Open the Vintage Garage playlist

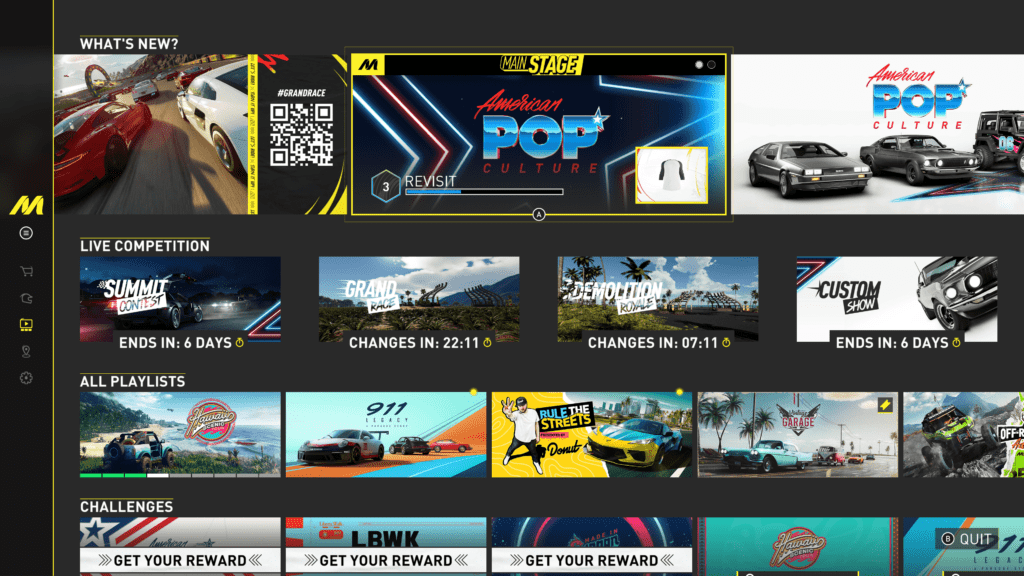click(797, 434)
